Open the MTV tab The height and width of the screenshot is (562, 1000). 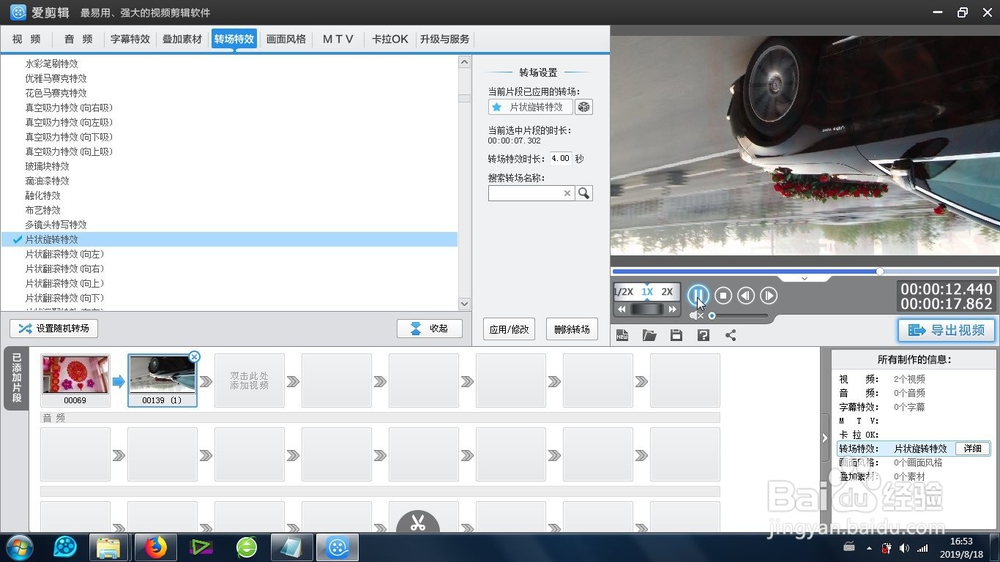(x=338, y=39)
